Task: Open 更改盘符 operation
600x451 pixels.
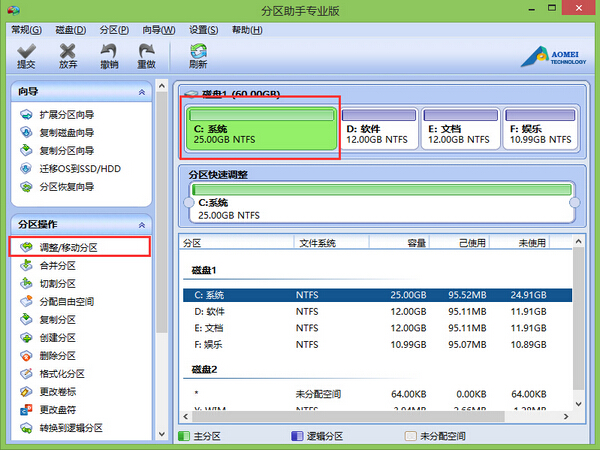Action: (x=57, y=410)
